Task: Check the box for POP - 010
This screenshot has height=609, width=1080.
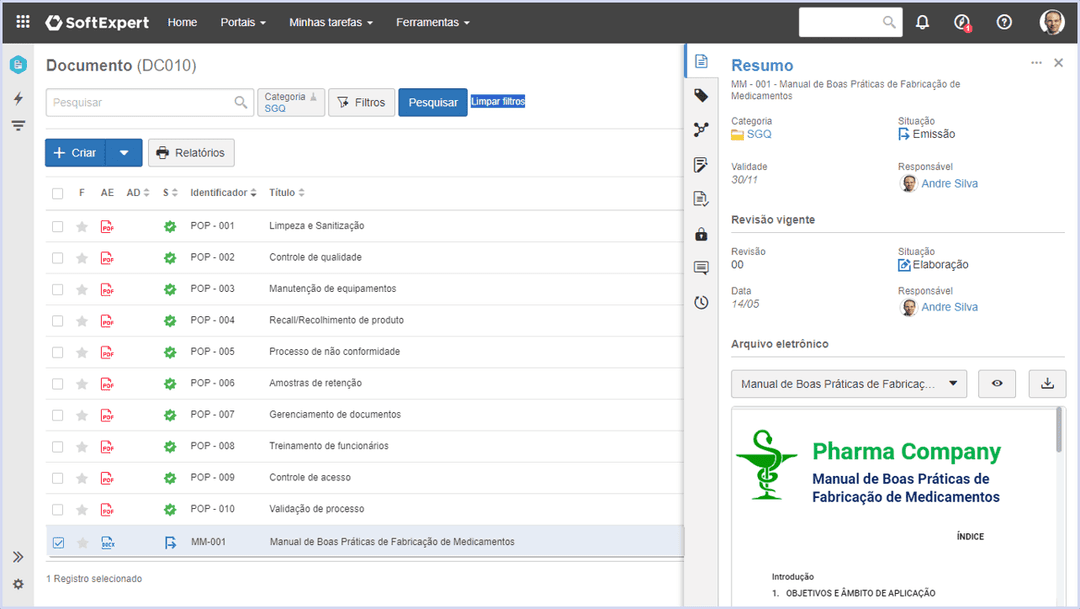Action: pyautogui.click(x=57, y=510)
